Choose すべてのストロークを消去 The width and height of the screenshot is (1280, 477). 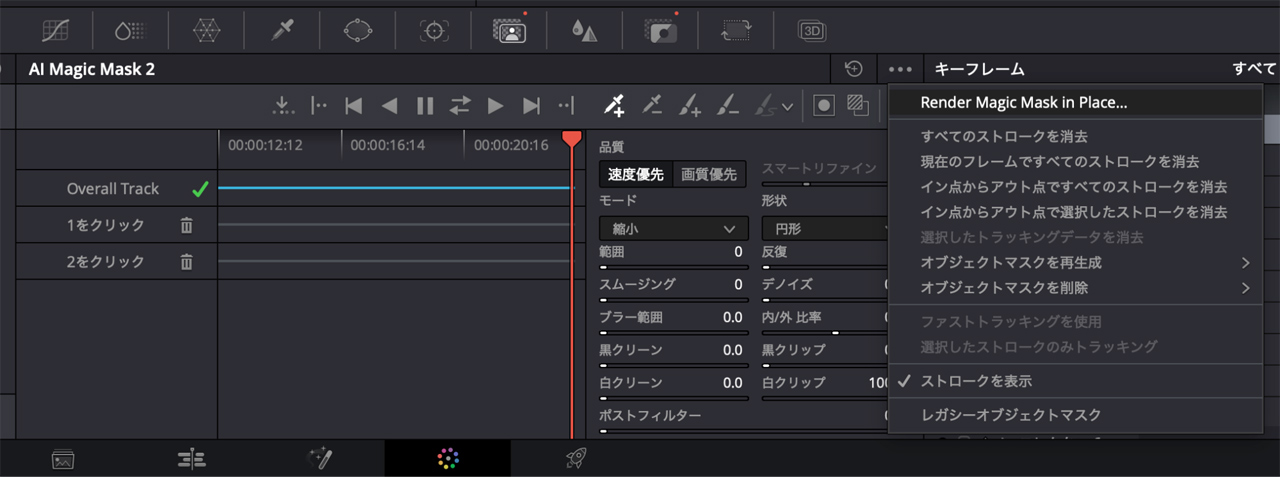[x=1075, y=136]
